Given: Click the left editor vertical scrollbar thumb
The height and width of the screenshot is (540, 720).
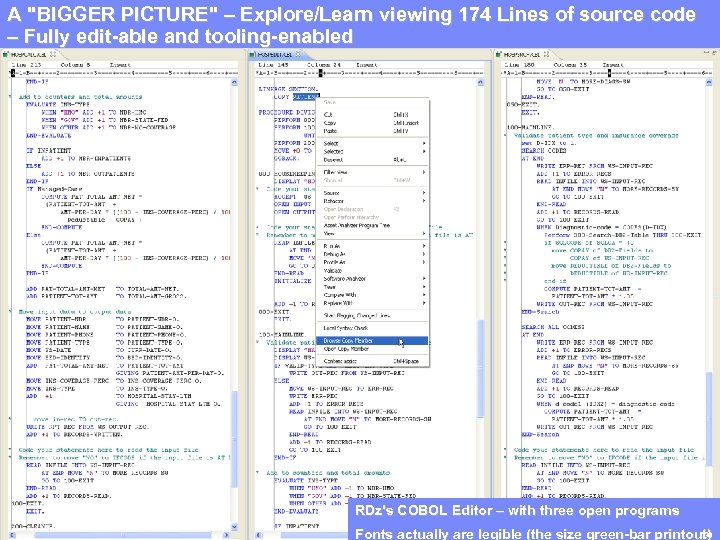Looking at the screenshot, I should (x=234, y=439).
